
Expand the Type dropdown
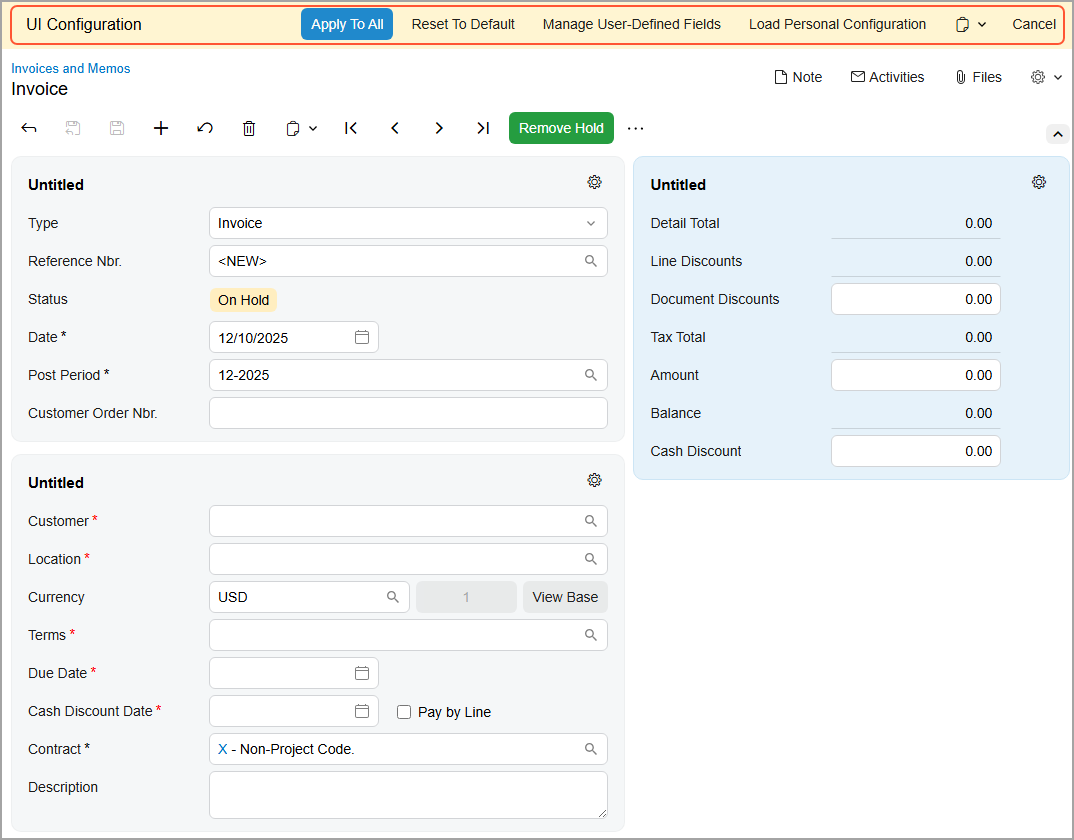pyautogui.click(x=590, y=223)
